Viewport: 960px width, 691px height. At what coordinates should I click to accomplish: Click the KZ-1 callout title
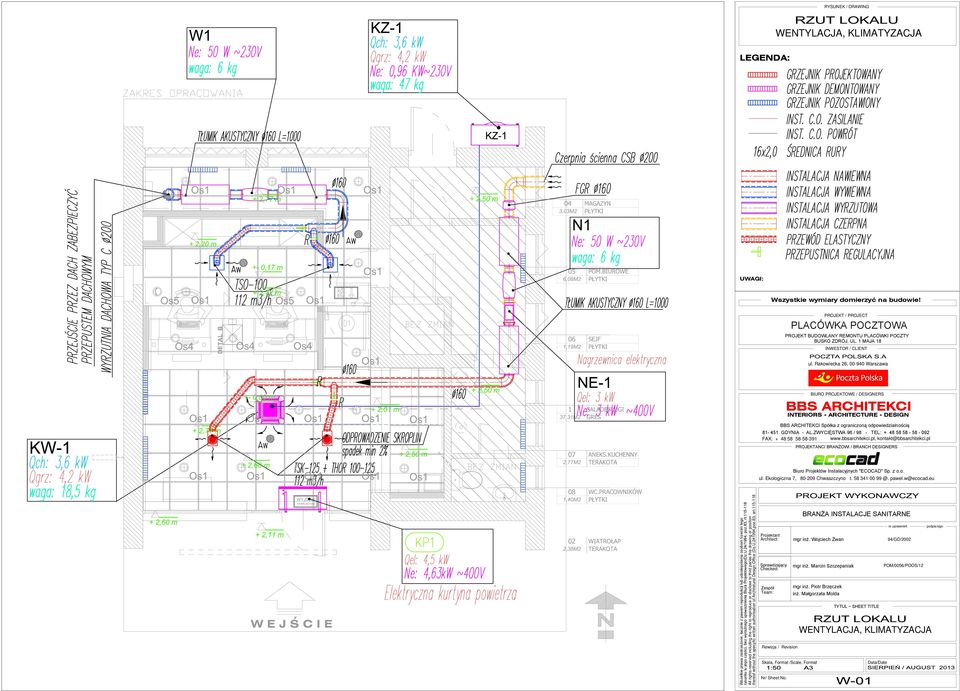pyautogui.click(x=387, y=28)
